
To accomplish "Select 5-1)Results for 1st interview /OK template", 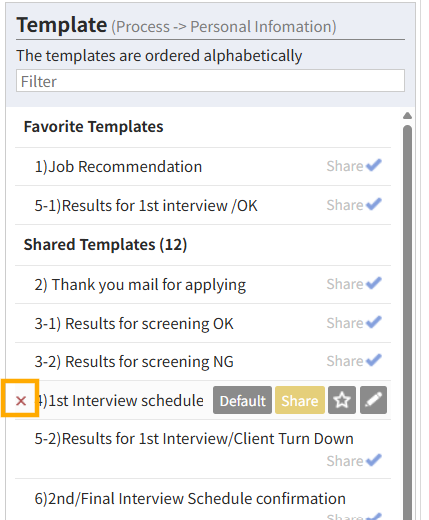I will pos(146,205).
